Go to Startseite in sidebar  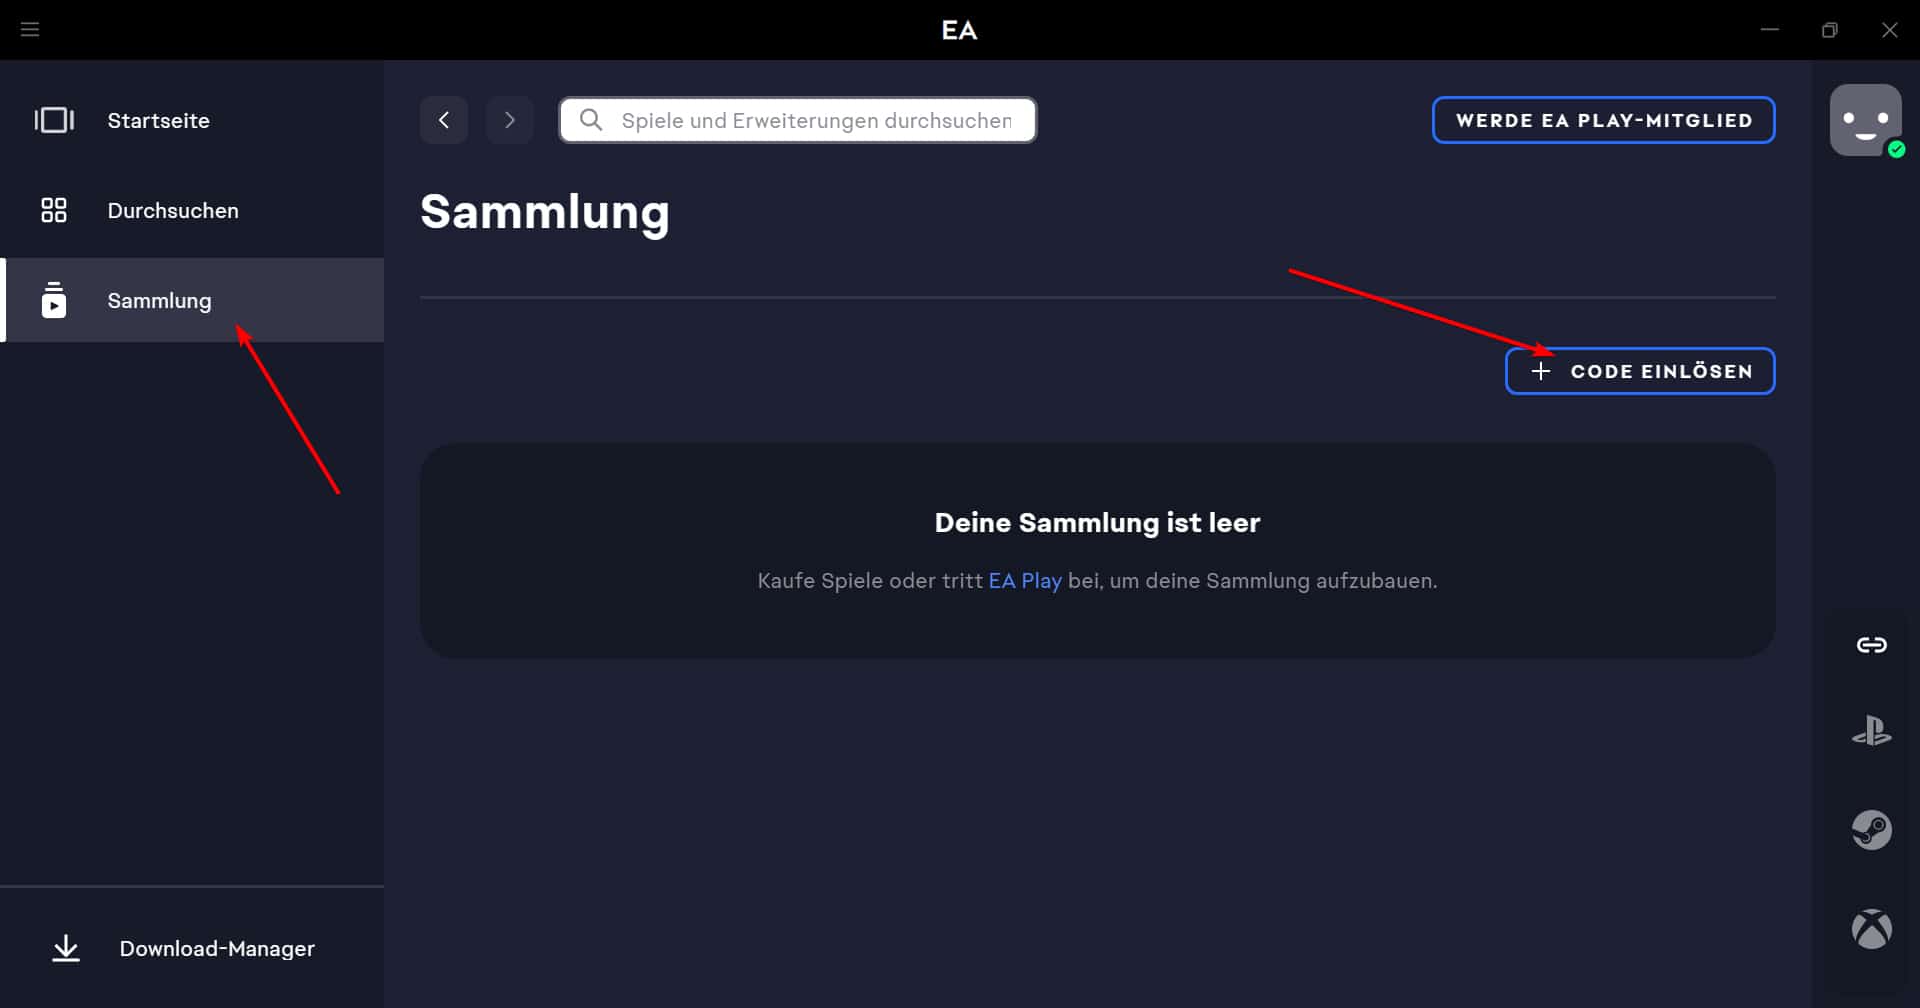(x=192, y=120)
